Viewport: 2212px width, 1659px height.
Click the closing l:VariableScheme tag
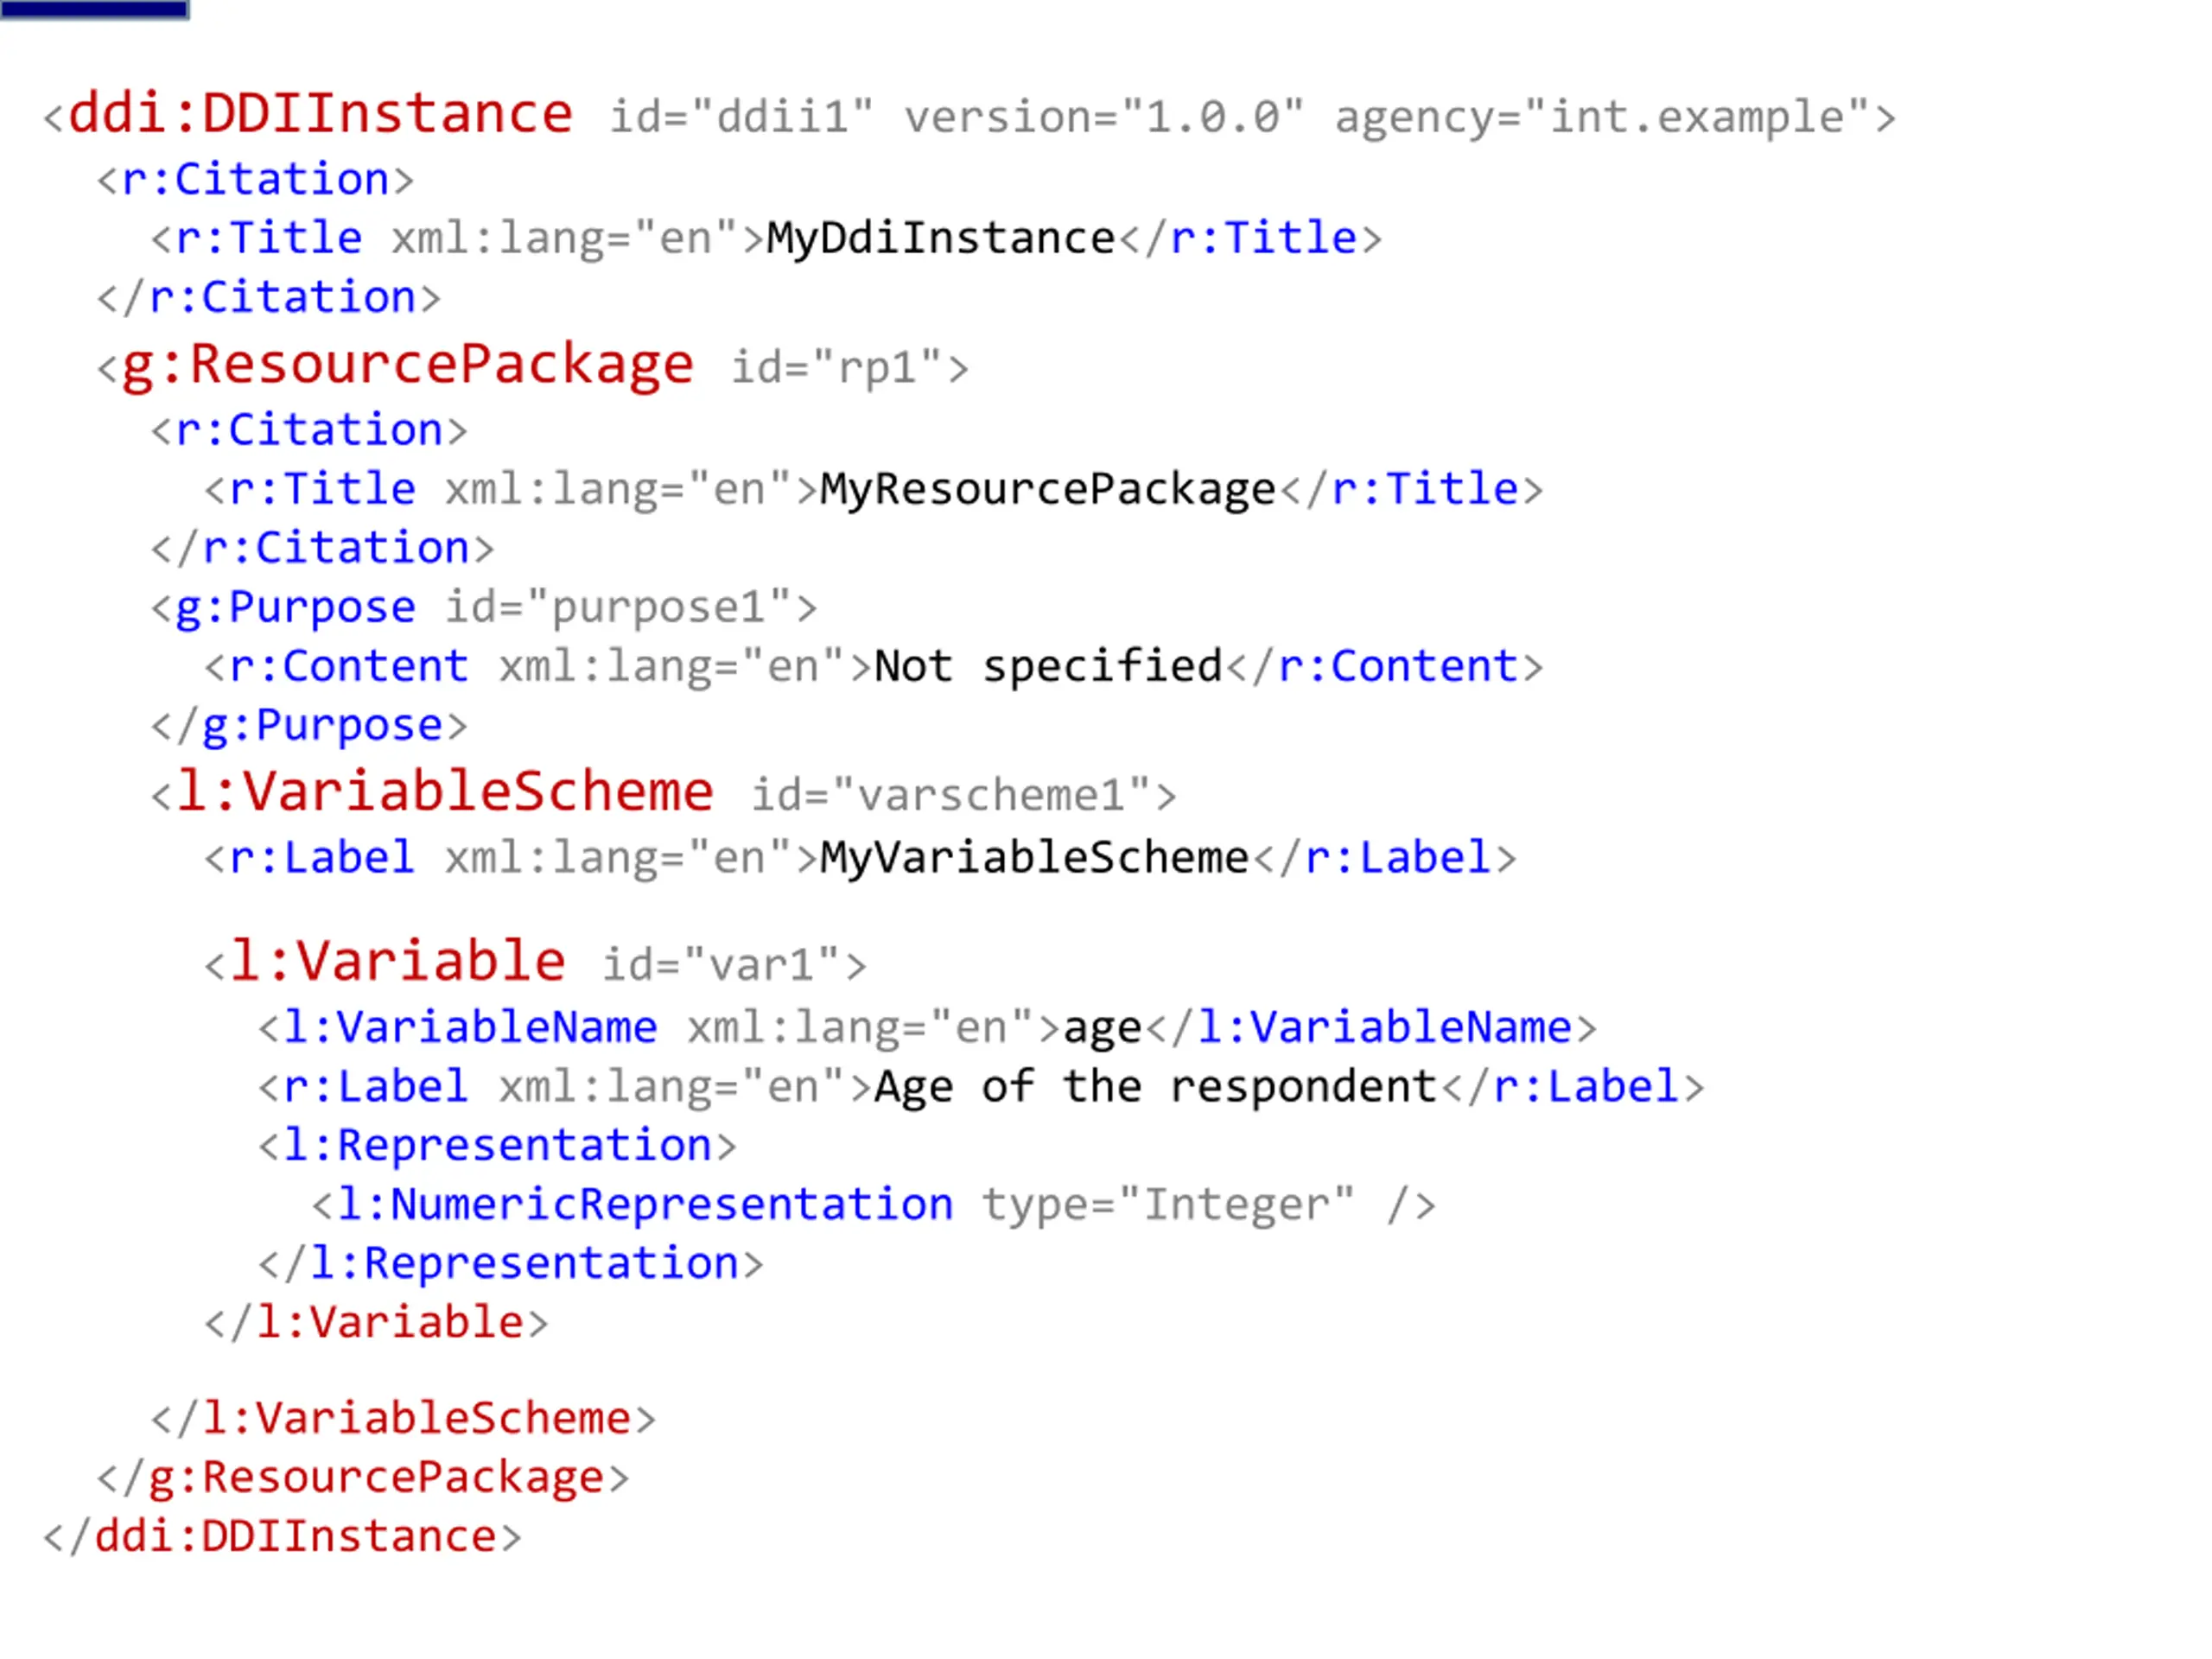(404, 1419)
